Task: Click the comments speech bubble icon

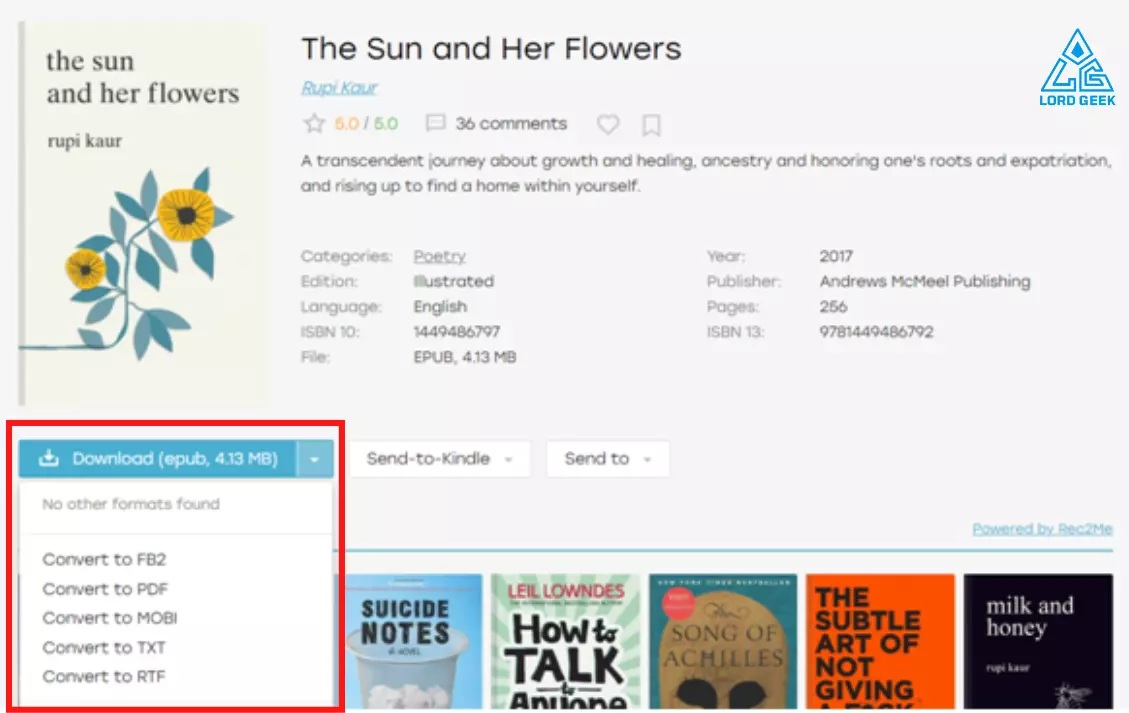Action: (x=435, y=123)
